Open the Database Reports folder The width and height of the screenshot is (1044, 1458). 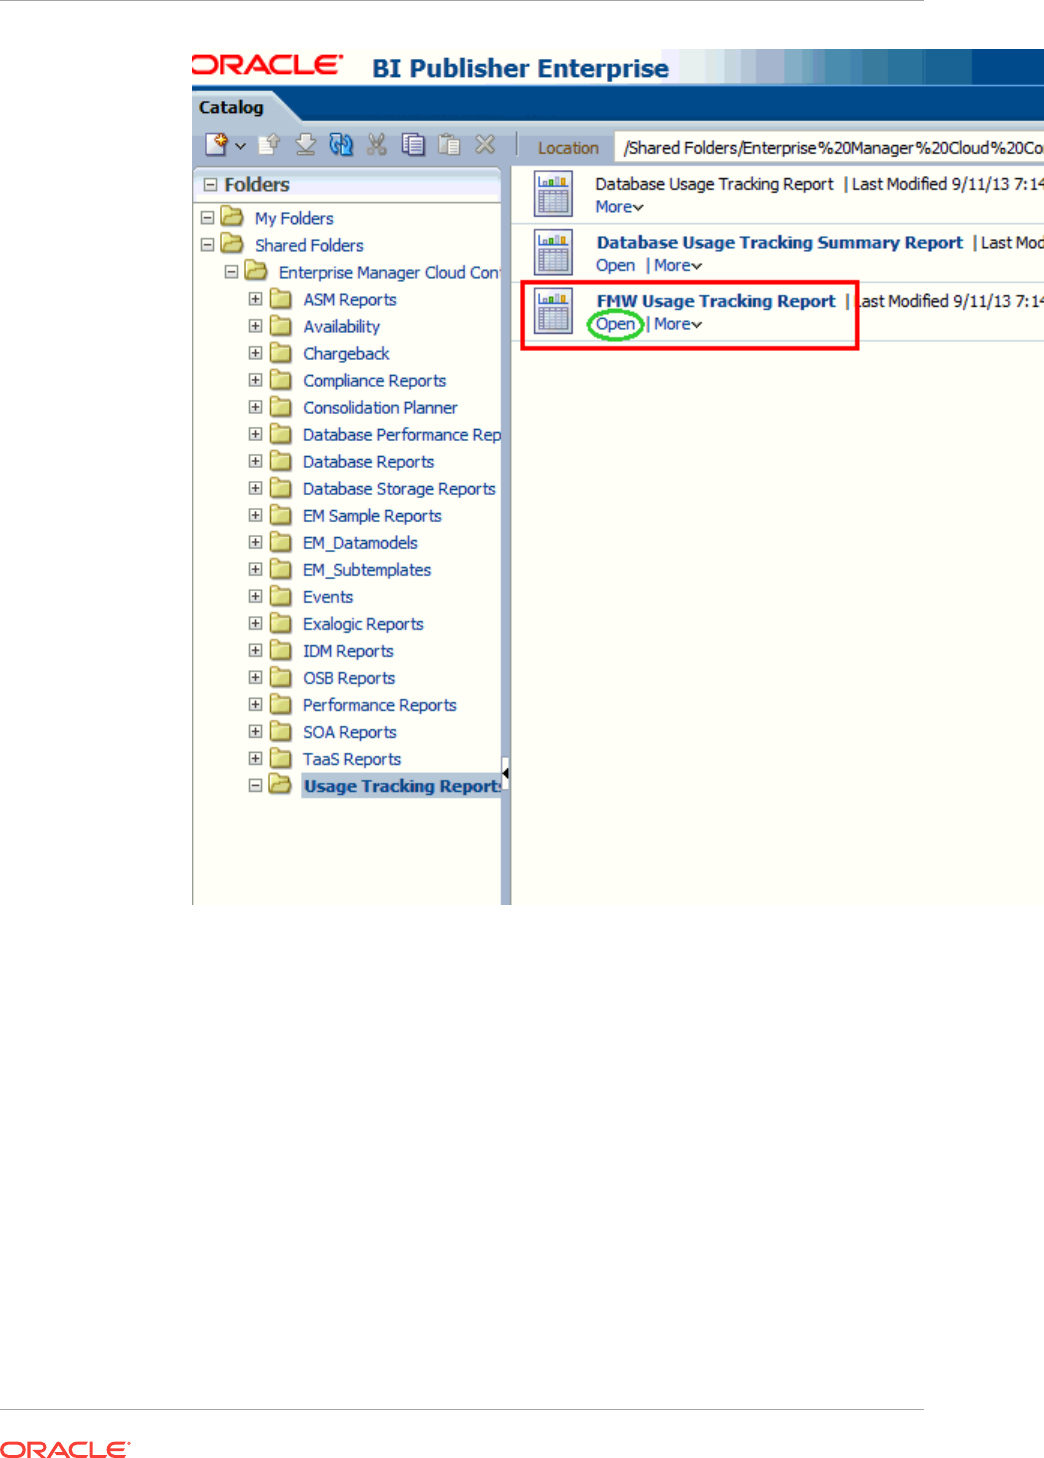(368, 461)
